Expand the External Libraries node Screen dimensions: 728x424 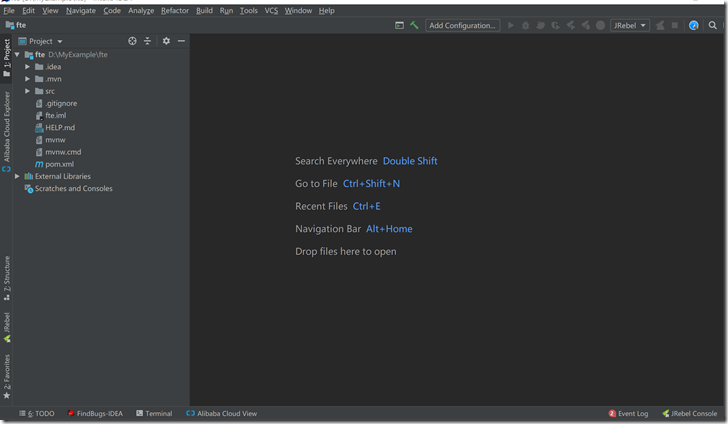coord(17,176)
